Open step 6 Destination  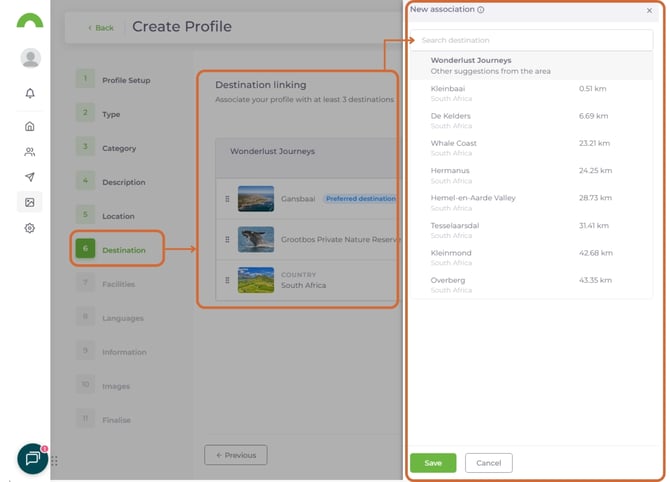click(116, 250)
